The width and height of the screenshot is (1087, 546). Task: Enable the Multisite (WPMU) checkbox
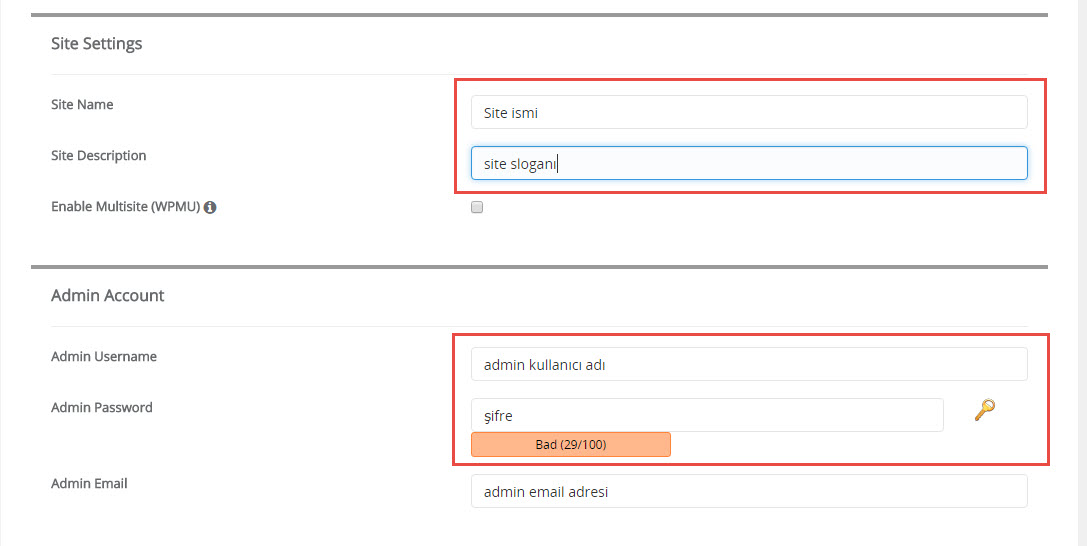pos(477,206)
